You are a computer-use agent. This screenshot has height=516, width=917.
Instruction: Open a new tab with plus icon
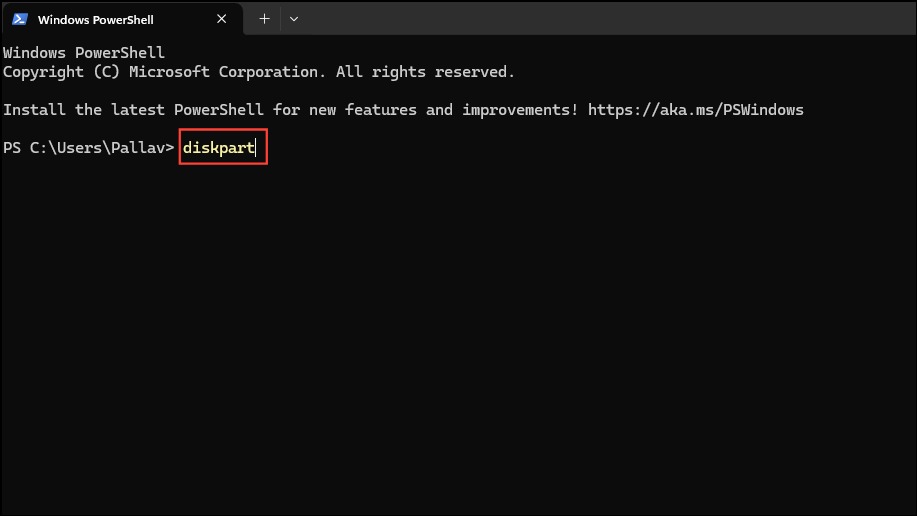[x=264, y=19]
